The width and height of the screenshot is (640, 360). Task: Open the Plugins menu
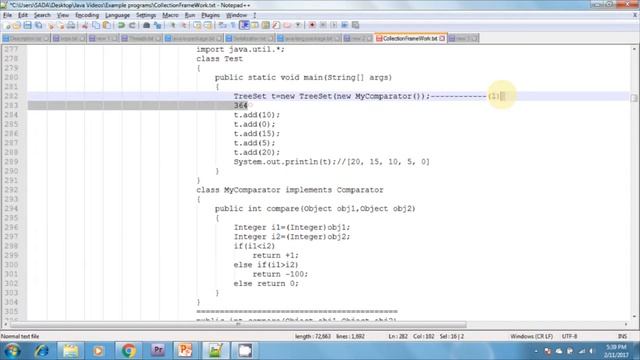[211, 15]
